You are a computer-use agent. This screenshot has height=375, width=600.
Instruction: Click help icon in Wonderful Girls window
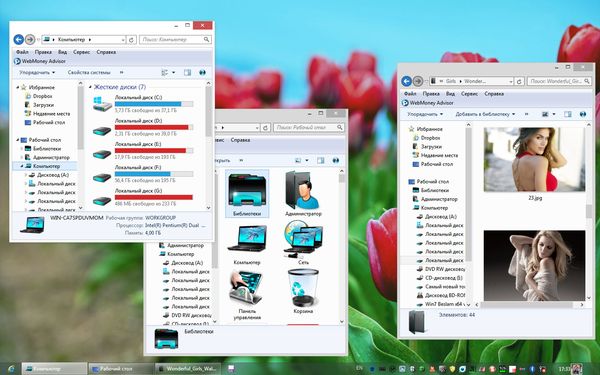(x=583, y=114)
